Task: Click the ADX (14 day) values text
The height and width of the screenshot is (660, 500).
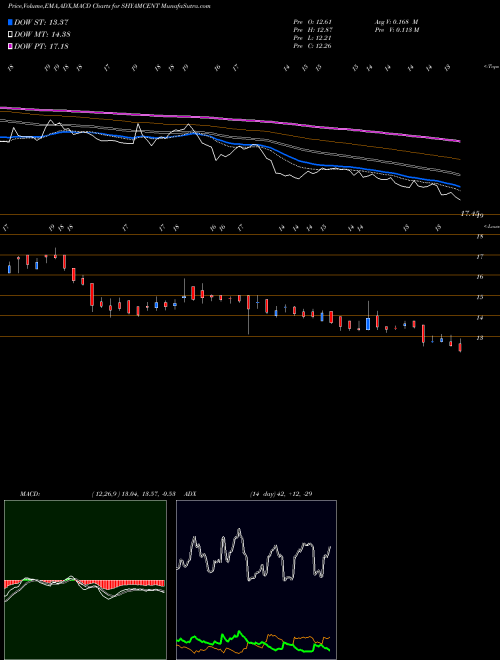Action: tap(281, 494)
